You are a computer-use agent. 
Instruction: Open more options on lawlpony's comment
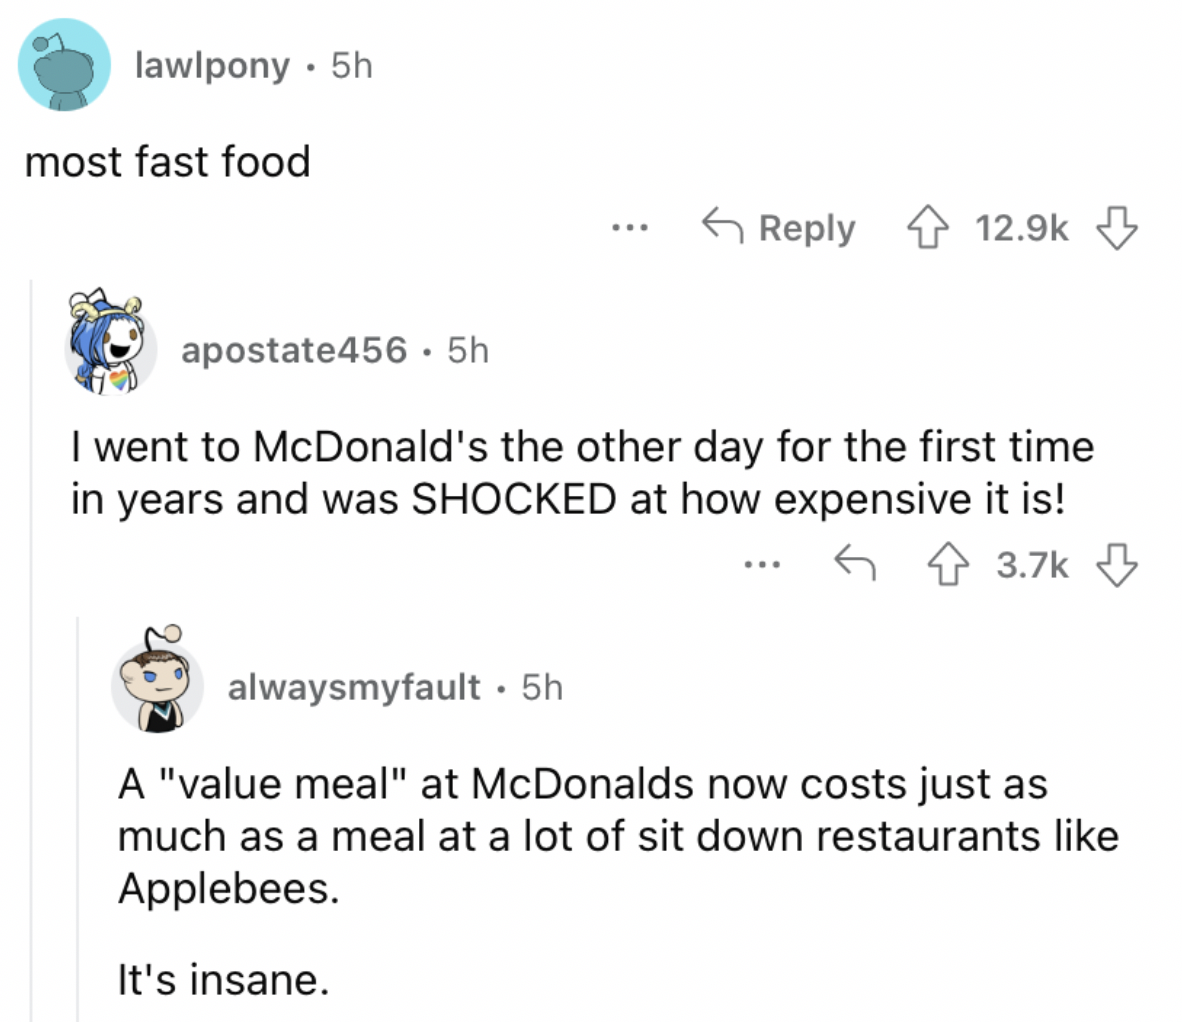pos(629,227)
